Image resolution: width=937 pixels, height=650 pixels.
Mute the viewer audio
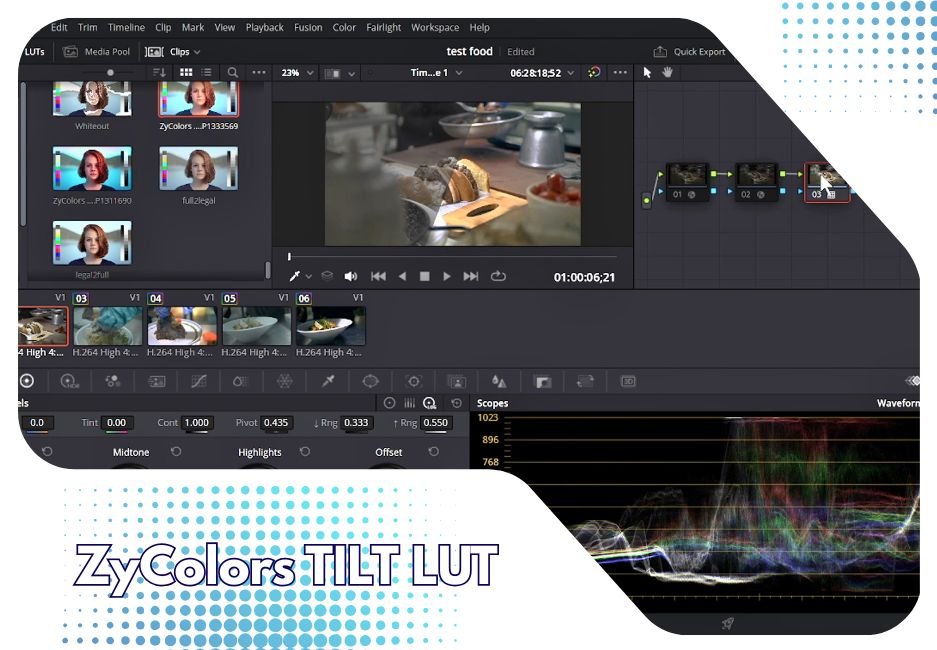pyautogui.click(x=351, y=277)
